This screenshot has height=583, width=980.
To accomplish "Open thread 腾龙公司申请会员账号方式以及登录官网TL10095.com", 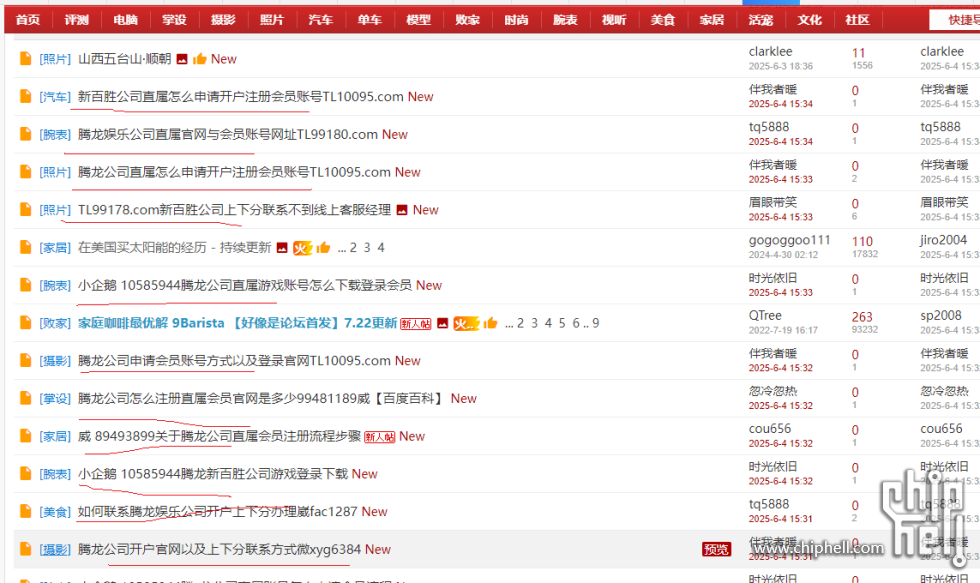I will pyautogui.click(x=234, y=361).
